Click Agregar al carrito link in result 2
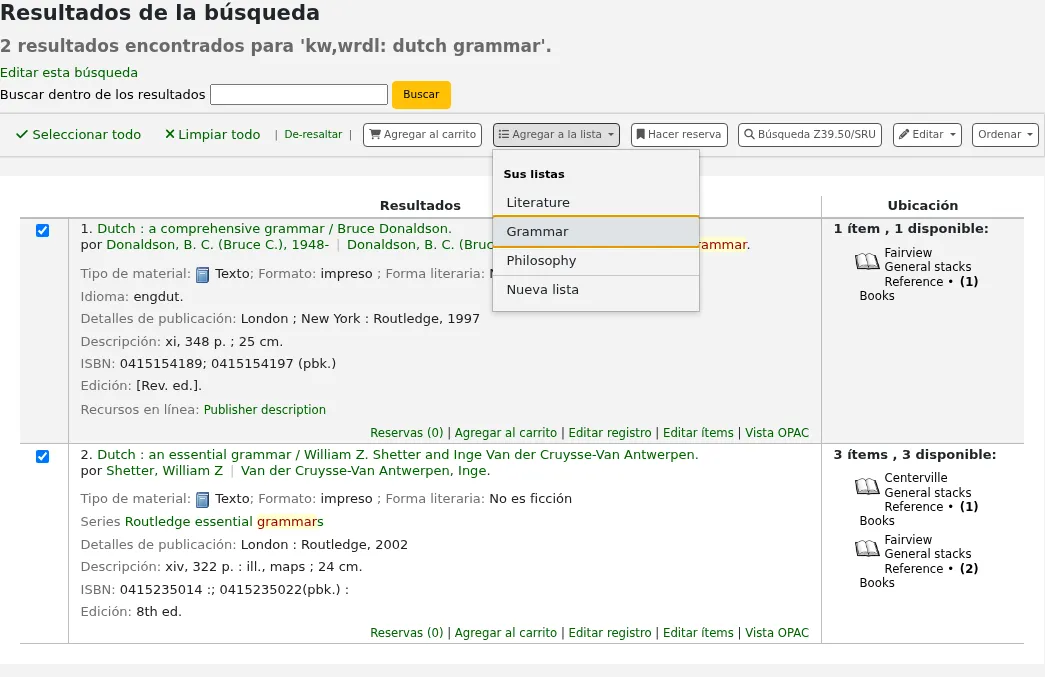 (506, 633)
